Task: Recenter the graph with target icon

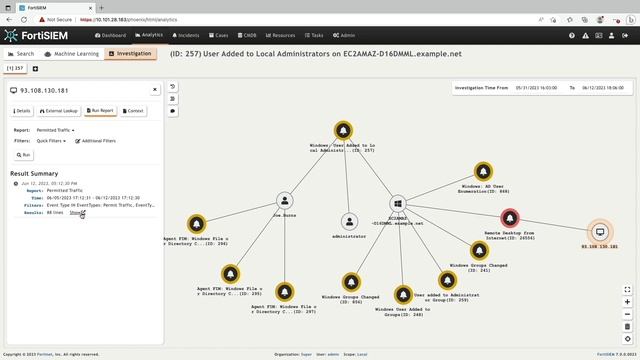Action: pyautogui.click(x=627, y=339)
